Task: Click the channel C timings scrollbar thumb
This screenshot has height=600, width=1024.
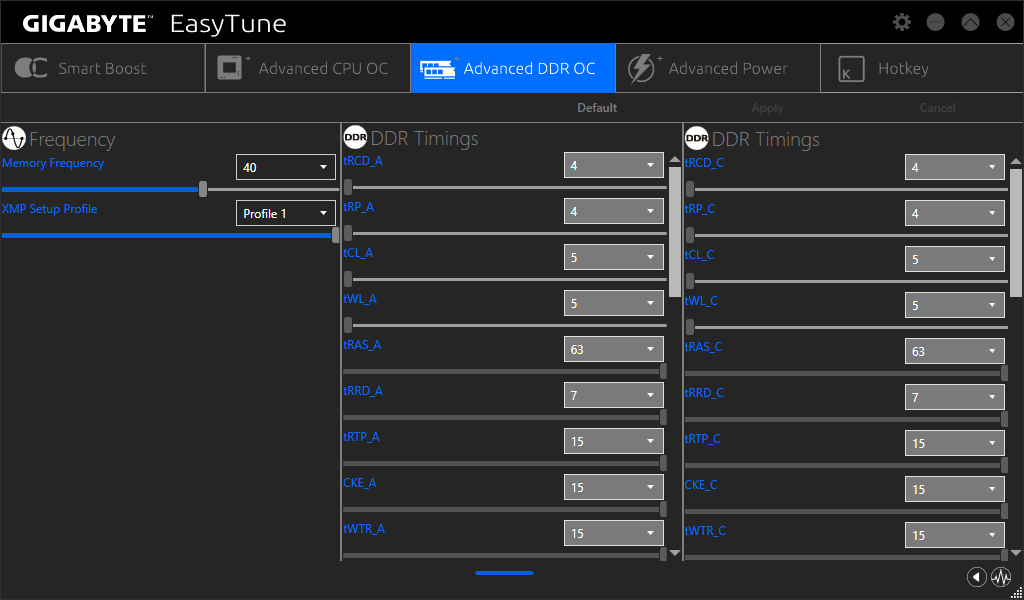Action: (1016, 234)
